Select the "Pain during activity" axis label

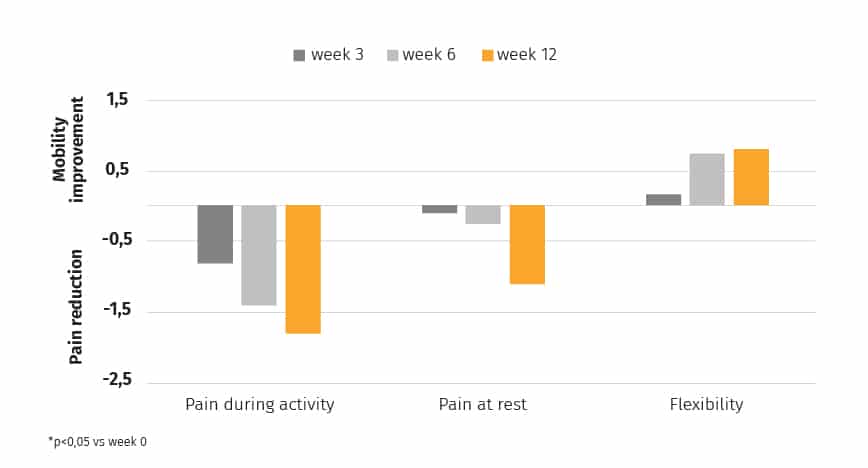pyautogui.click(x=260, y=405)
